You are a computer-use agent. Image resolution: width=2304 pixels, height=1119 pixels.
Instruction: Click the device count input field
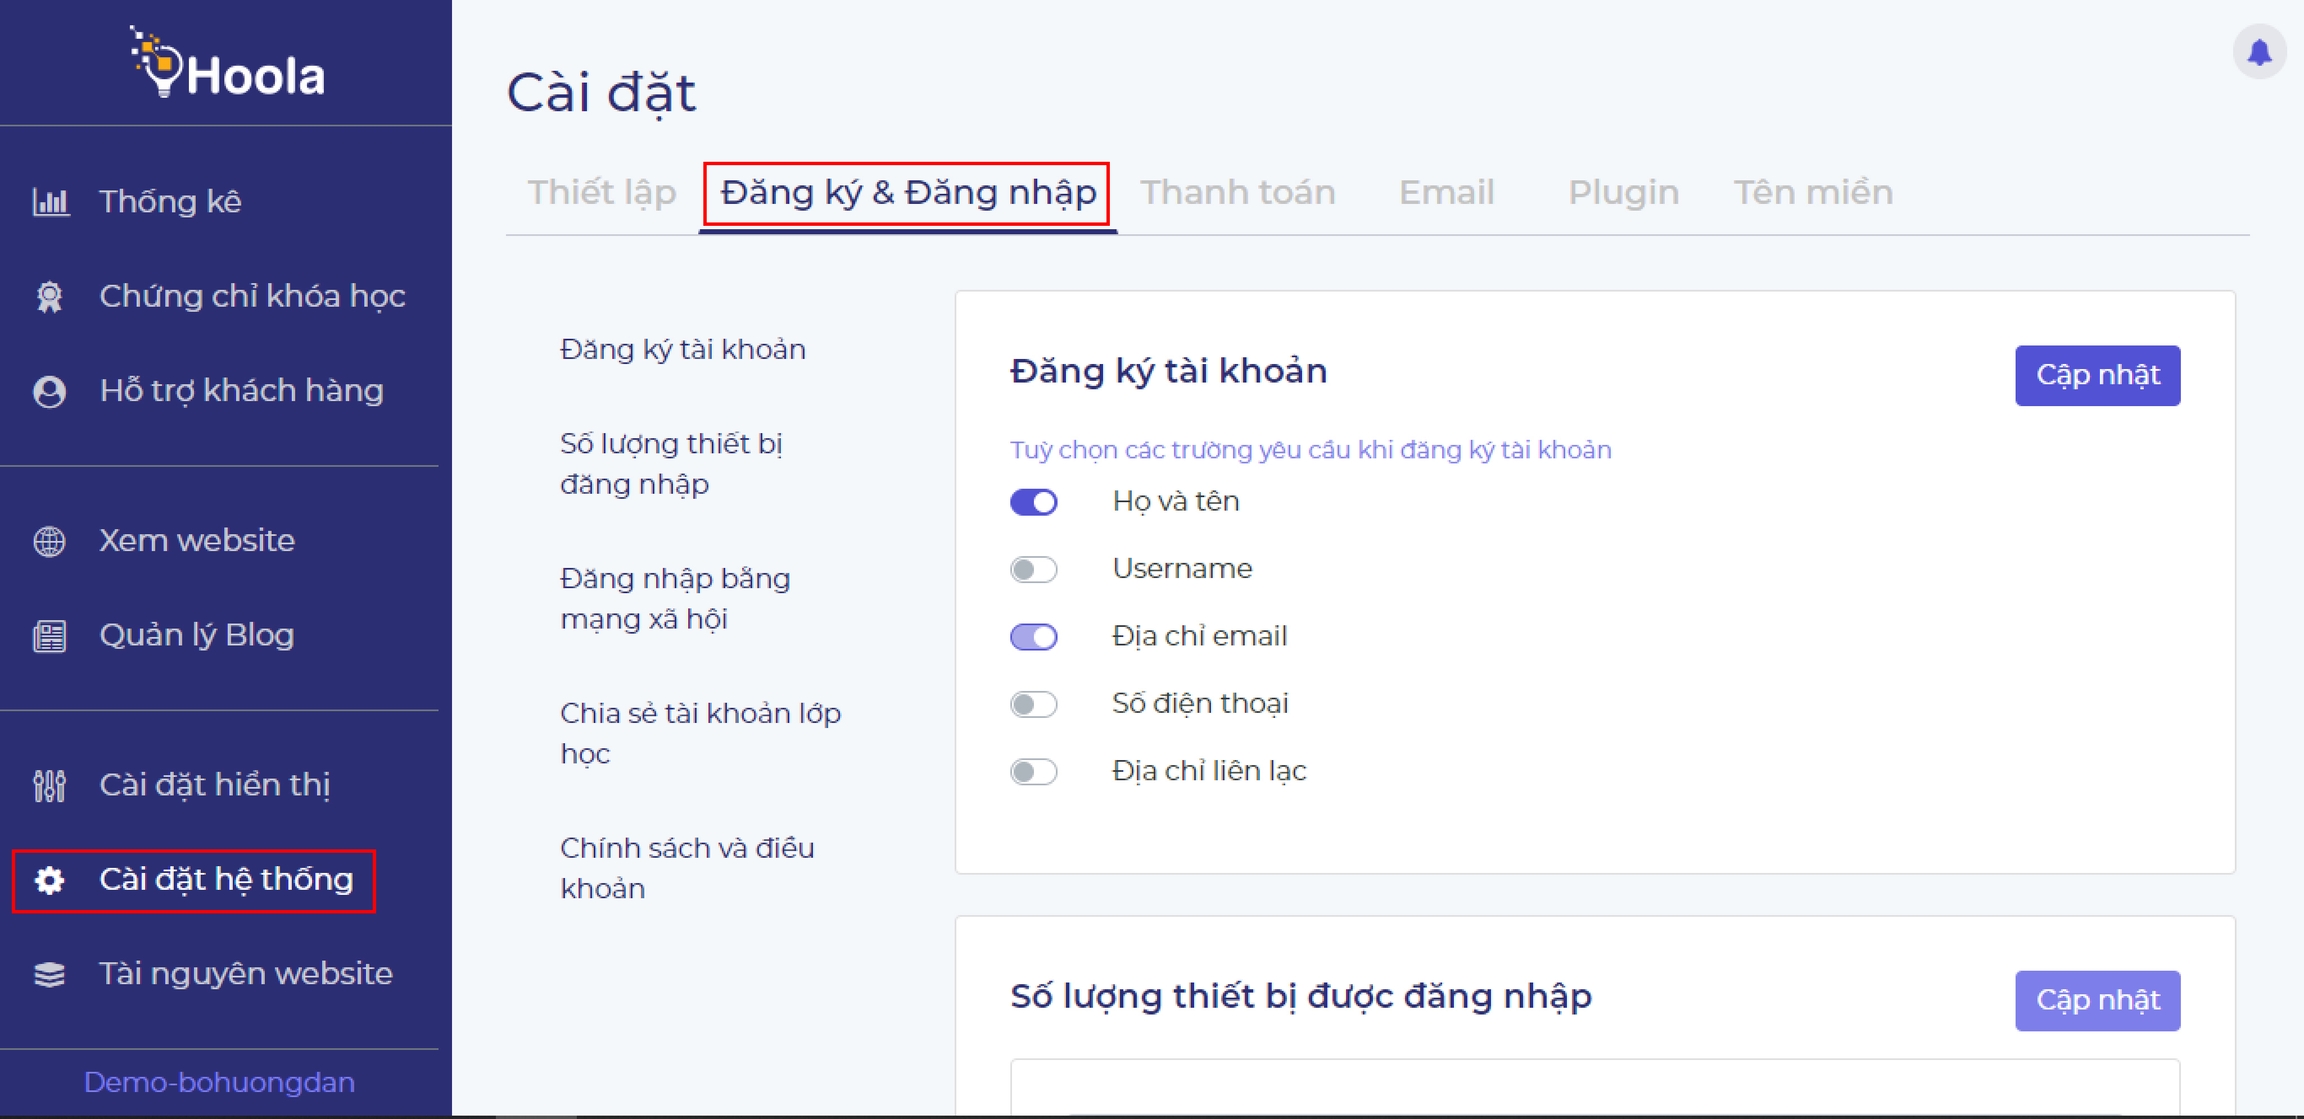(x=1594, y=1088)
